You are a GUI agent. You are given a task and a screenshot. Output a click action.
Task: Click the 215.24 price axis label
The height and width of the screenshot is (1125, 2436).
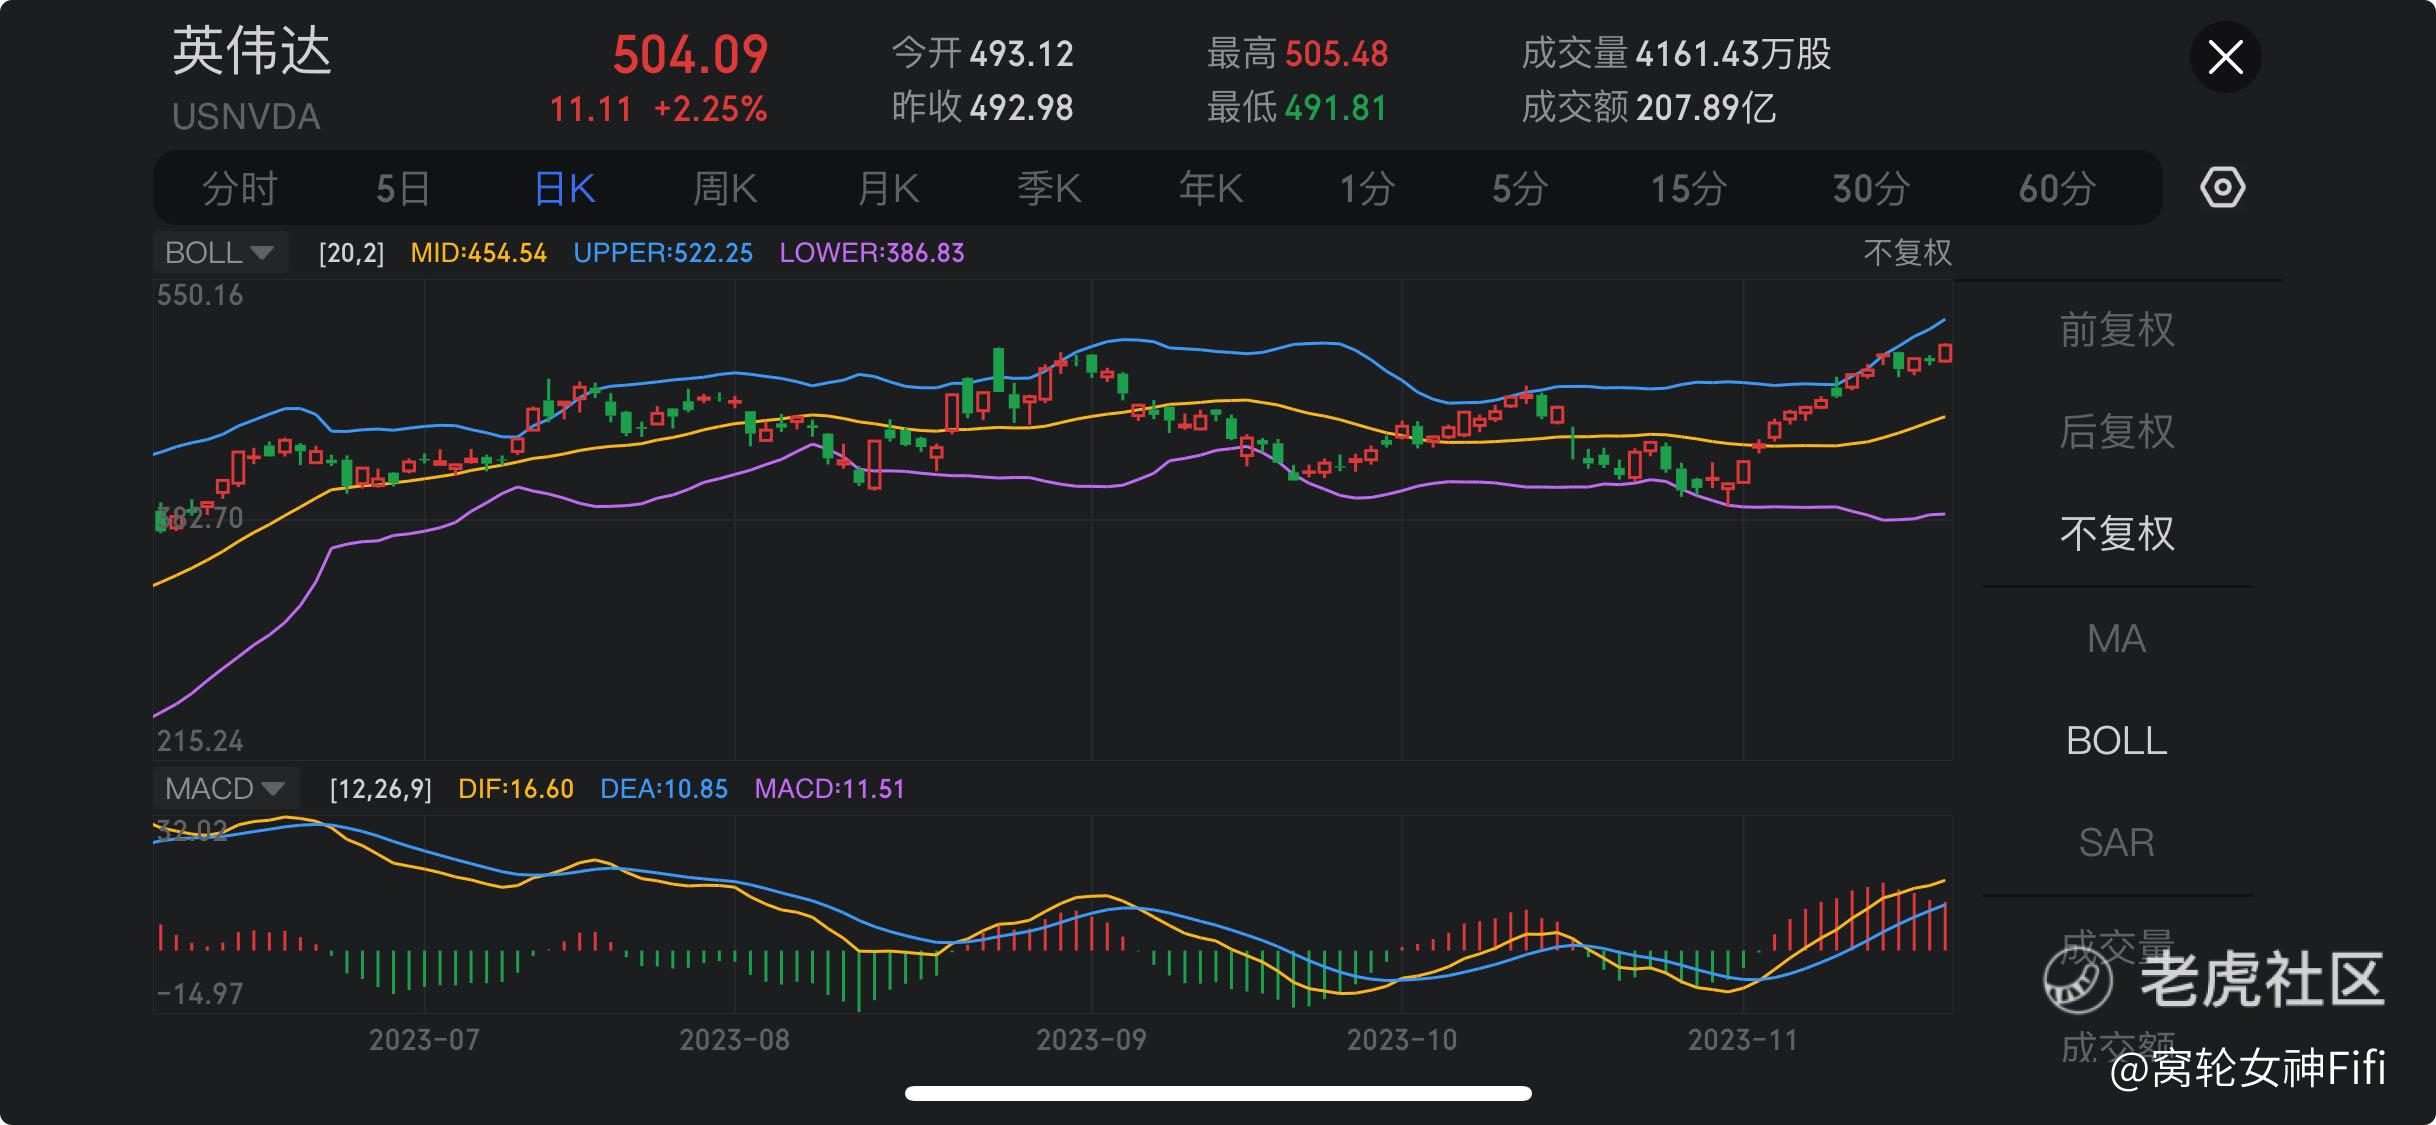[200, 741]
